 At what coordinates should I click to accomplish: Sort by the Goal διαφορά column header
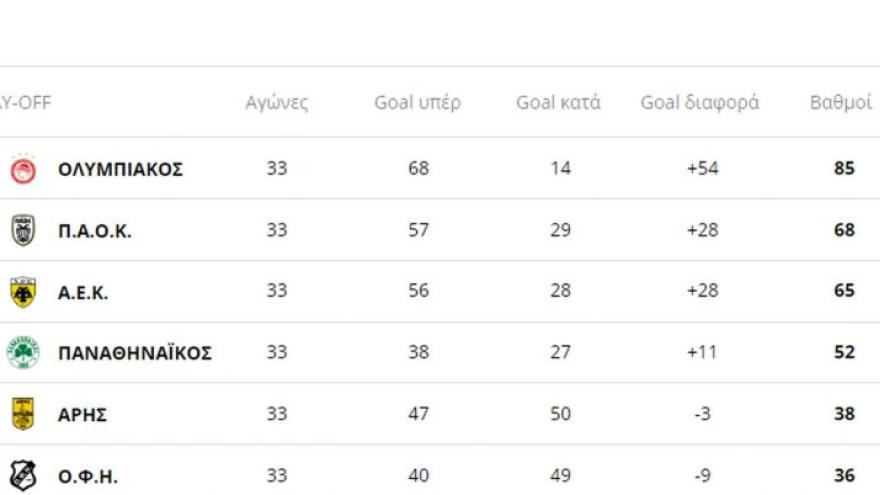coord(700,103)
